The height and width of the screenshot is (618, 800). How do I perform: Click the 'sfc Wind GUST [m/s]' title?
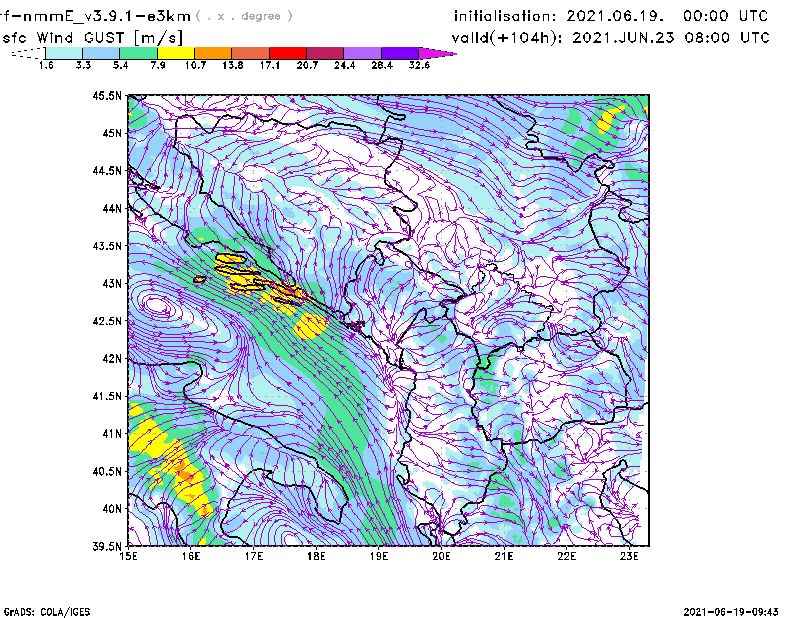[92, 38]
